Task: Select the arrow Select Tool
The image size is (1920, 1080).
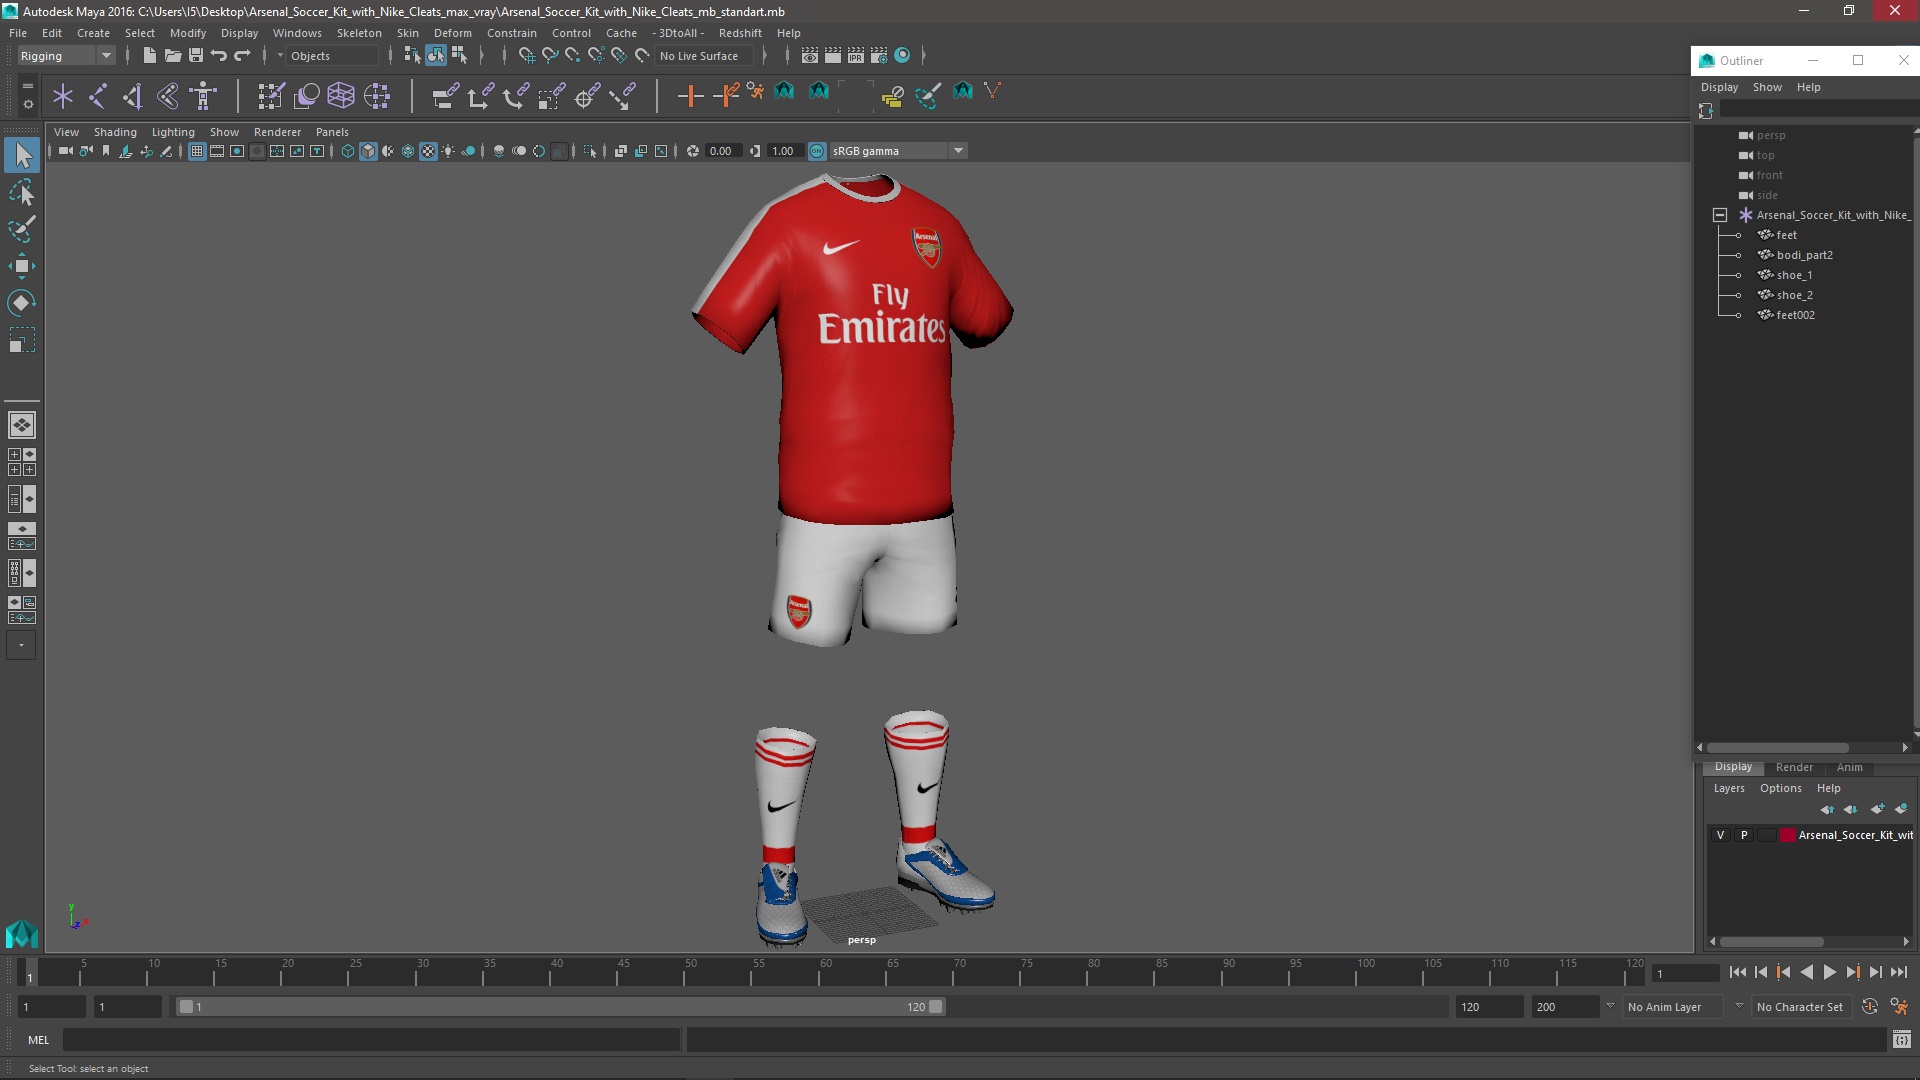Action: click(x=22, y=155)
